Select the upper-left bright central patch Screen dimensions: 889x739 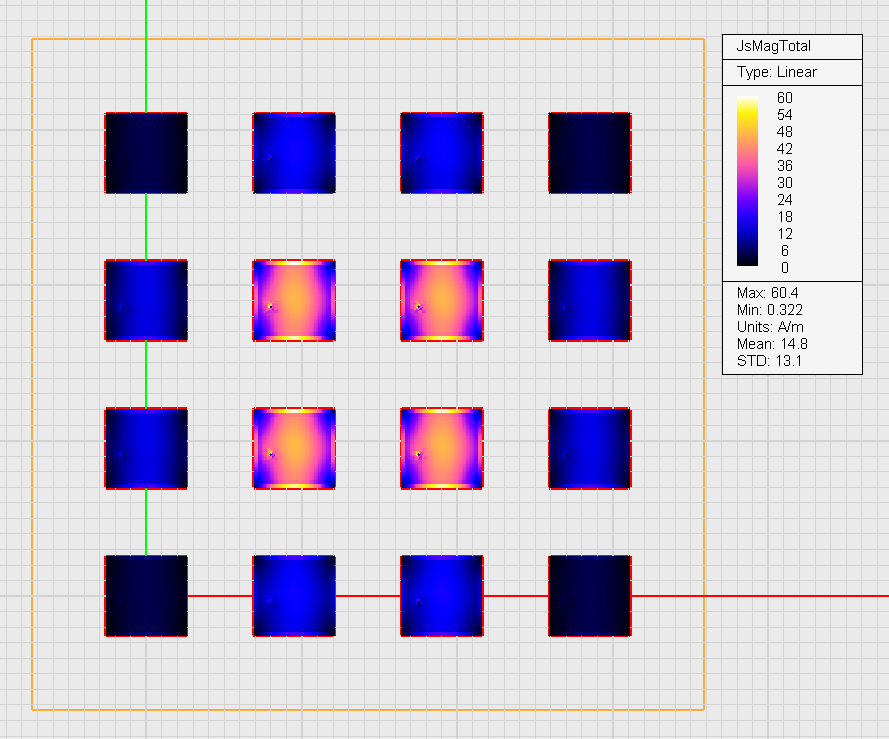pos(294,300)
